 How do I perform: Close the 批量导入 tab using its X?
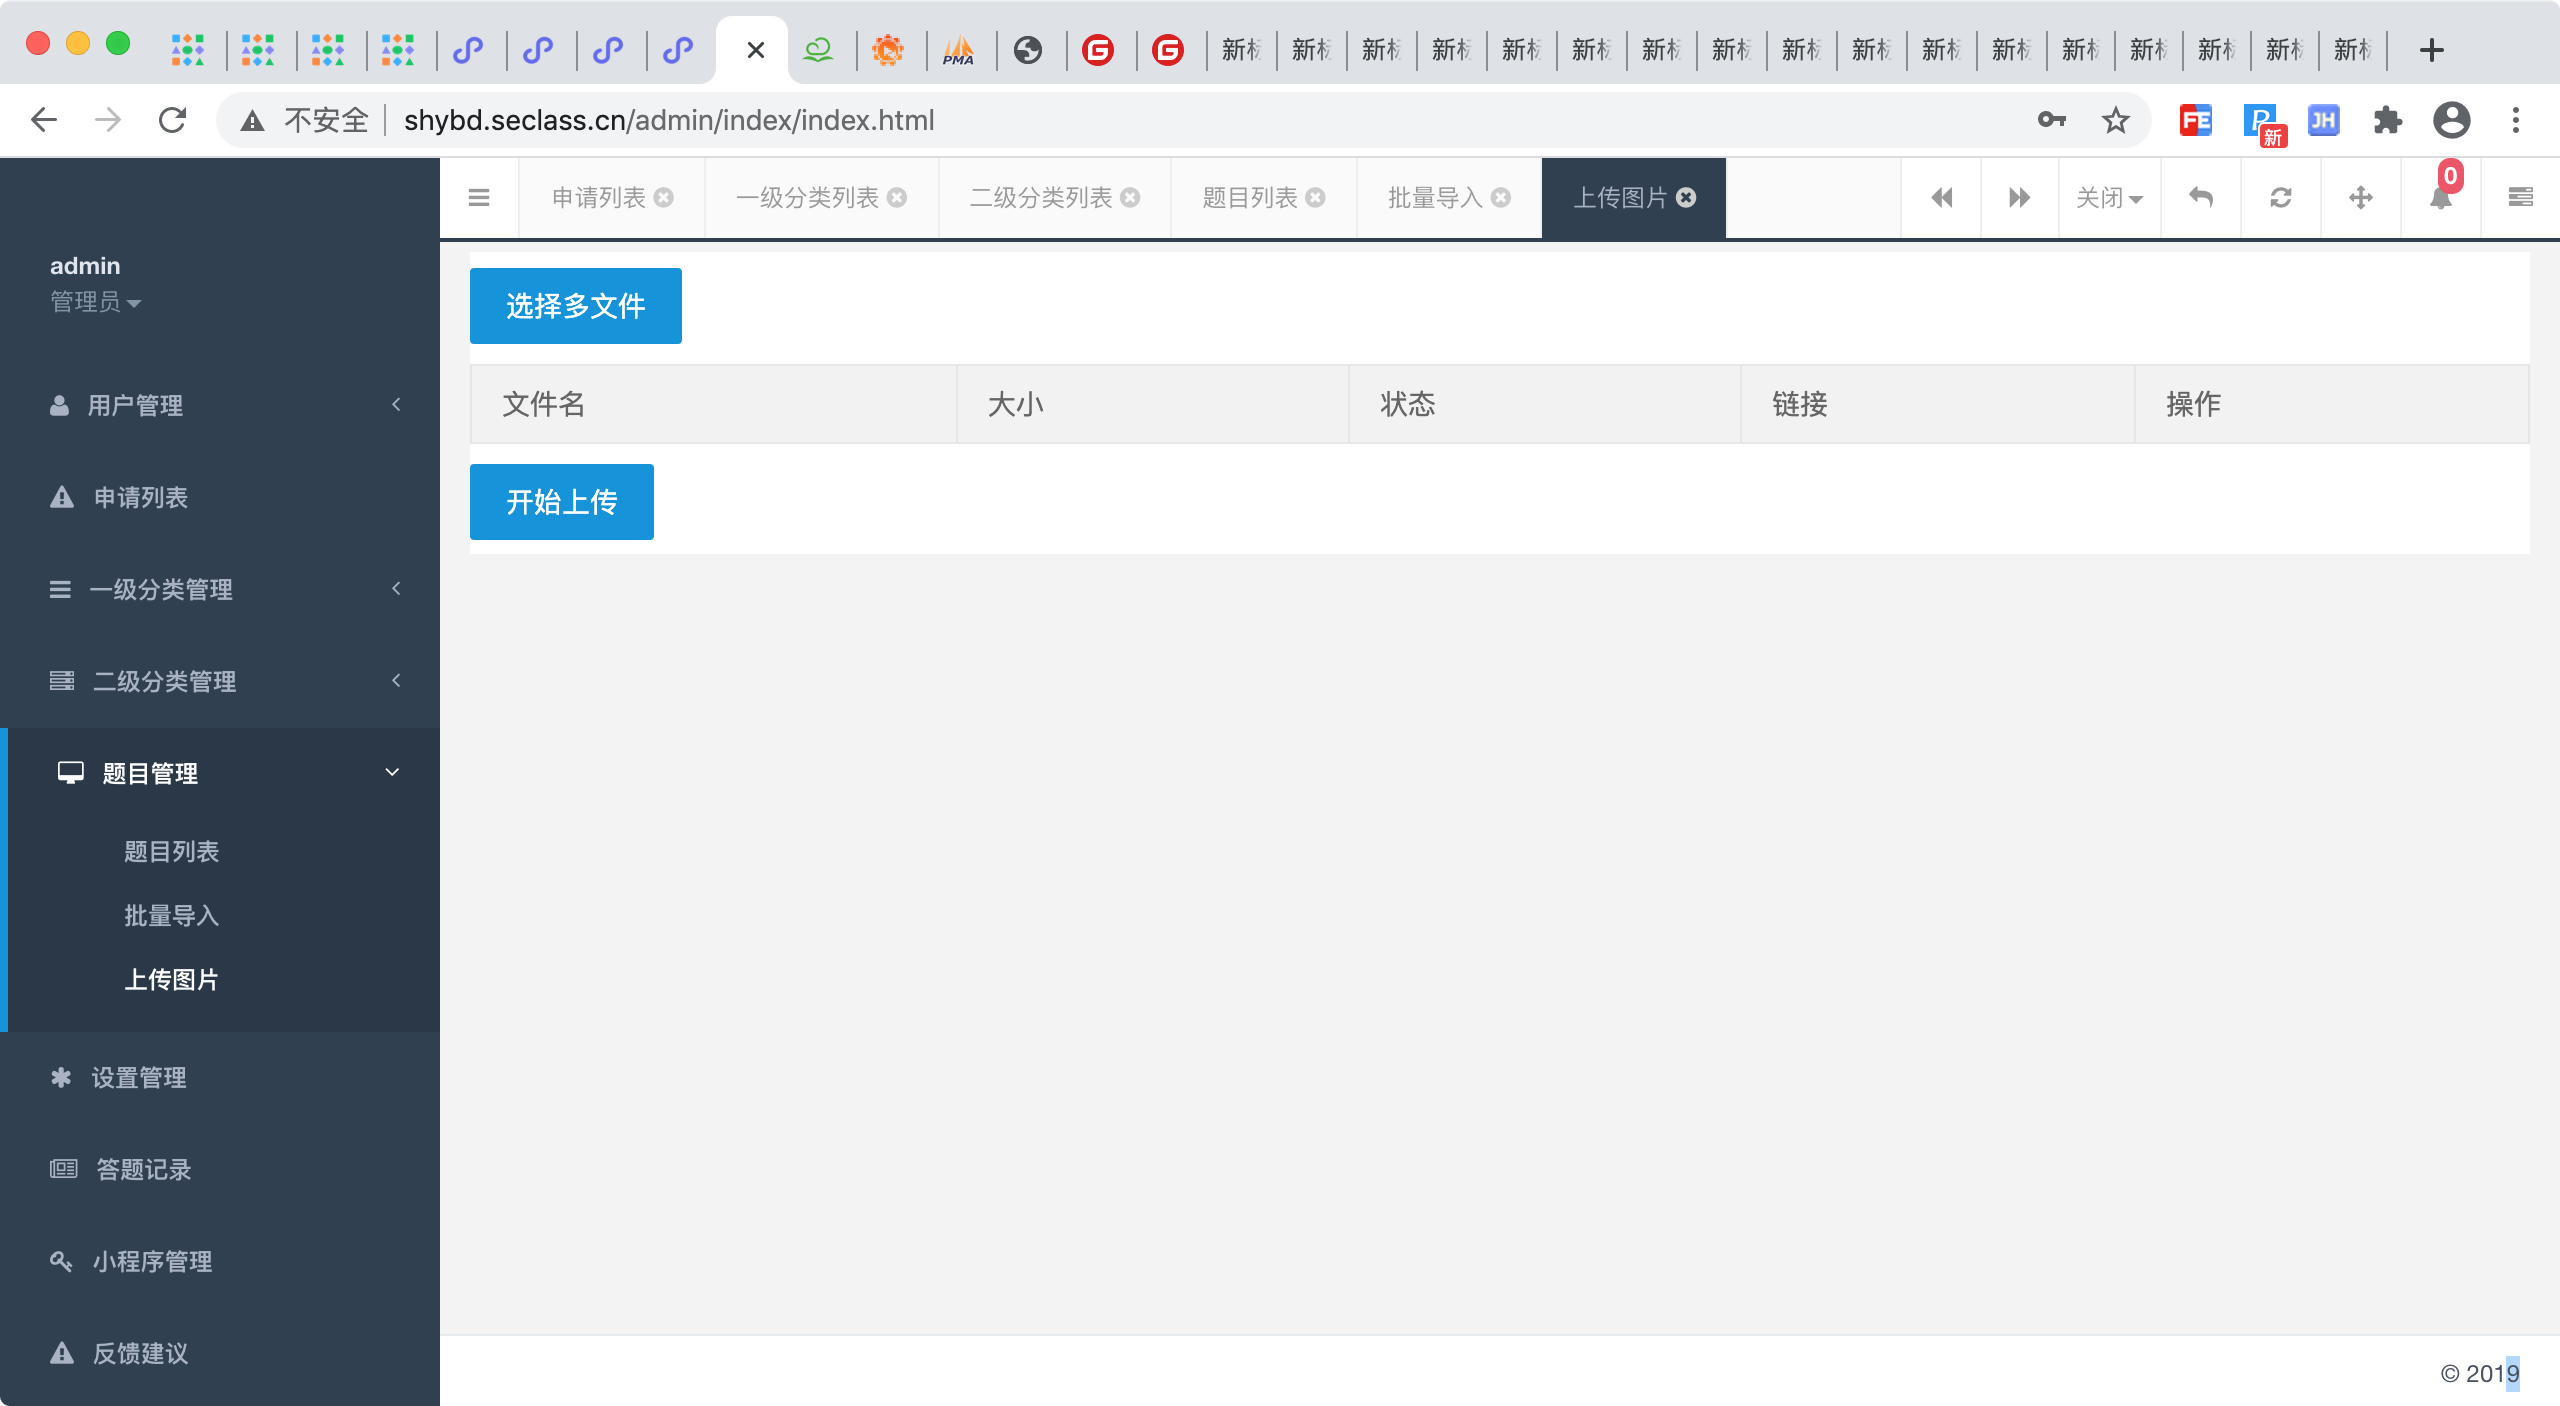1501,198
